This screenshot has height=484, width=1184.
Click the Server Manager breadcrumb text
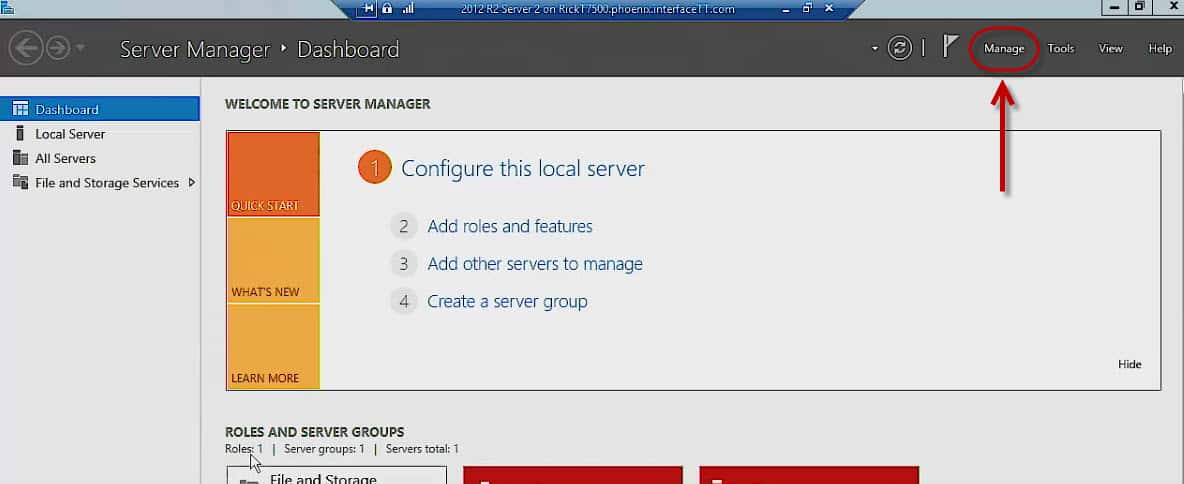pyautogui.click(x=195, y=49)
